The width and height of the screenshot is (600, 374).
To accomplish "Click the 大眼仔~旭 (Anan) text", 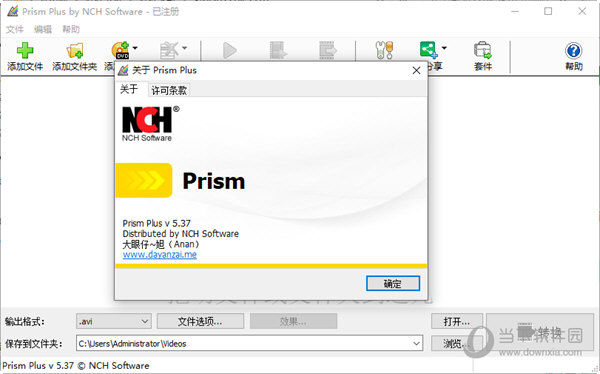I will [x=161, y=244].
